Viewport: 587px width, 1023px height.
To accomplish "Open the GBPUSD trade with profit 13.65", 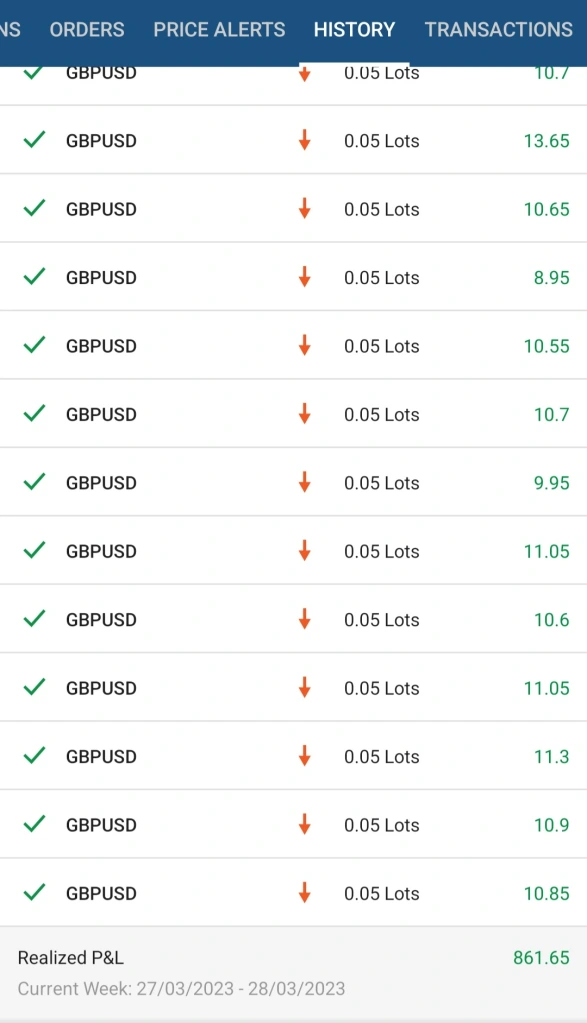I will click(294, 140).
